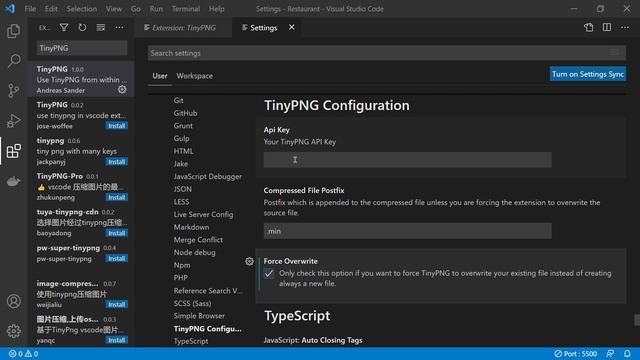Image resolution: width=640 pixels, height=360 pixels.
Task: Install image-compres... by weijialiu
Action: (116, 304)
